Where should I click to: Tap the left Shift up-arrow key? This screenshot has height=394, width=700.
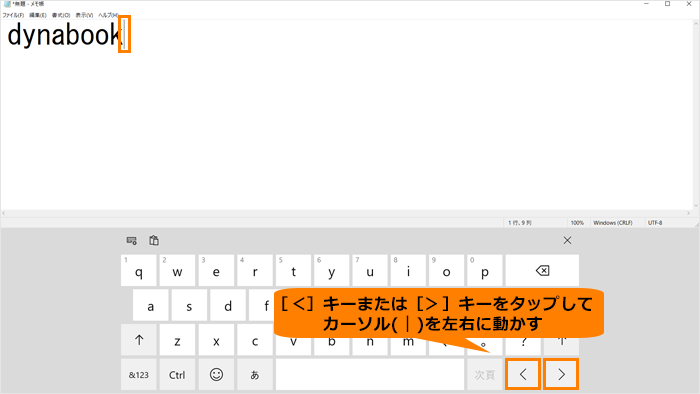click(139, 340)
